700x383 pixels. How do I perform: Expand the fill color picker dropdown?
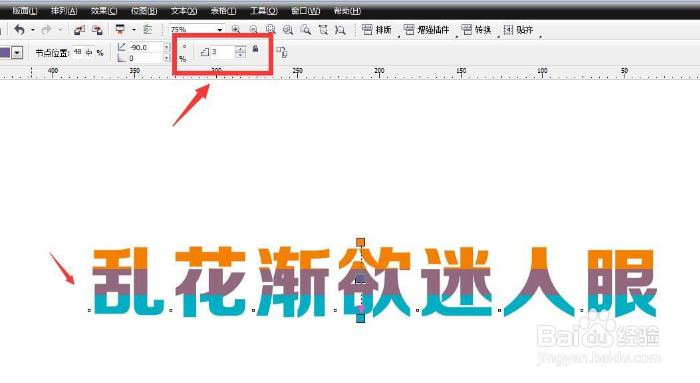pyautogui.click(x=17, y=53)
